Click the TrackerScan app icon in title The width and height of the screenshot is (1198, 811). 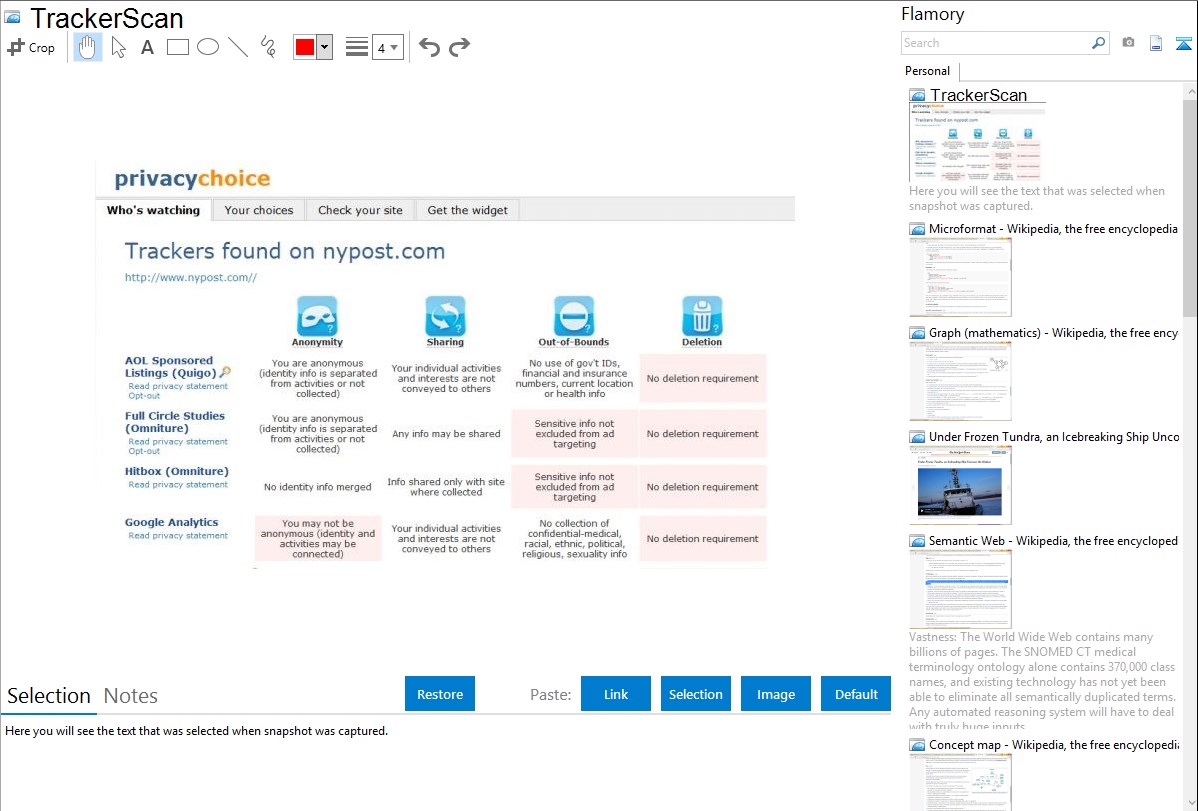[x=12, y=18]
